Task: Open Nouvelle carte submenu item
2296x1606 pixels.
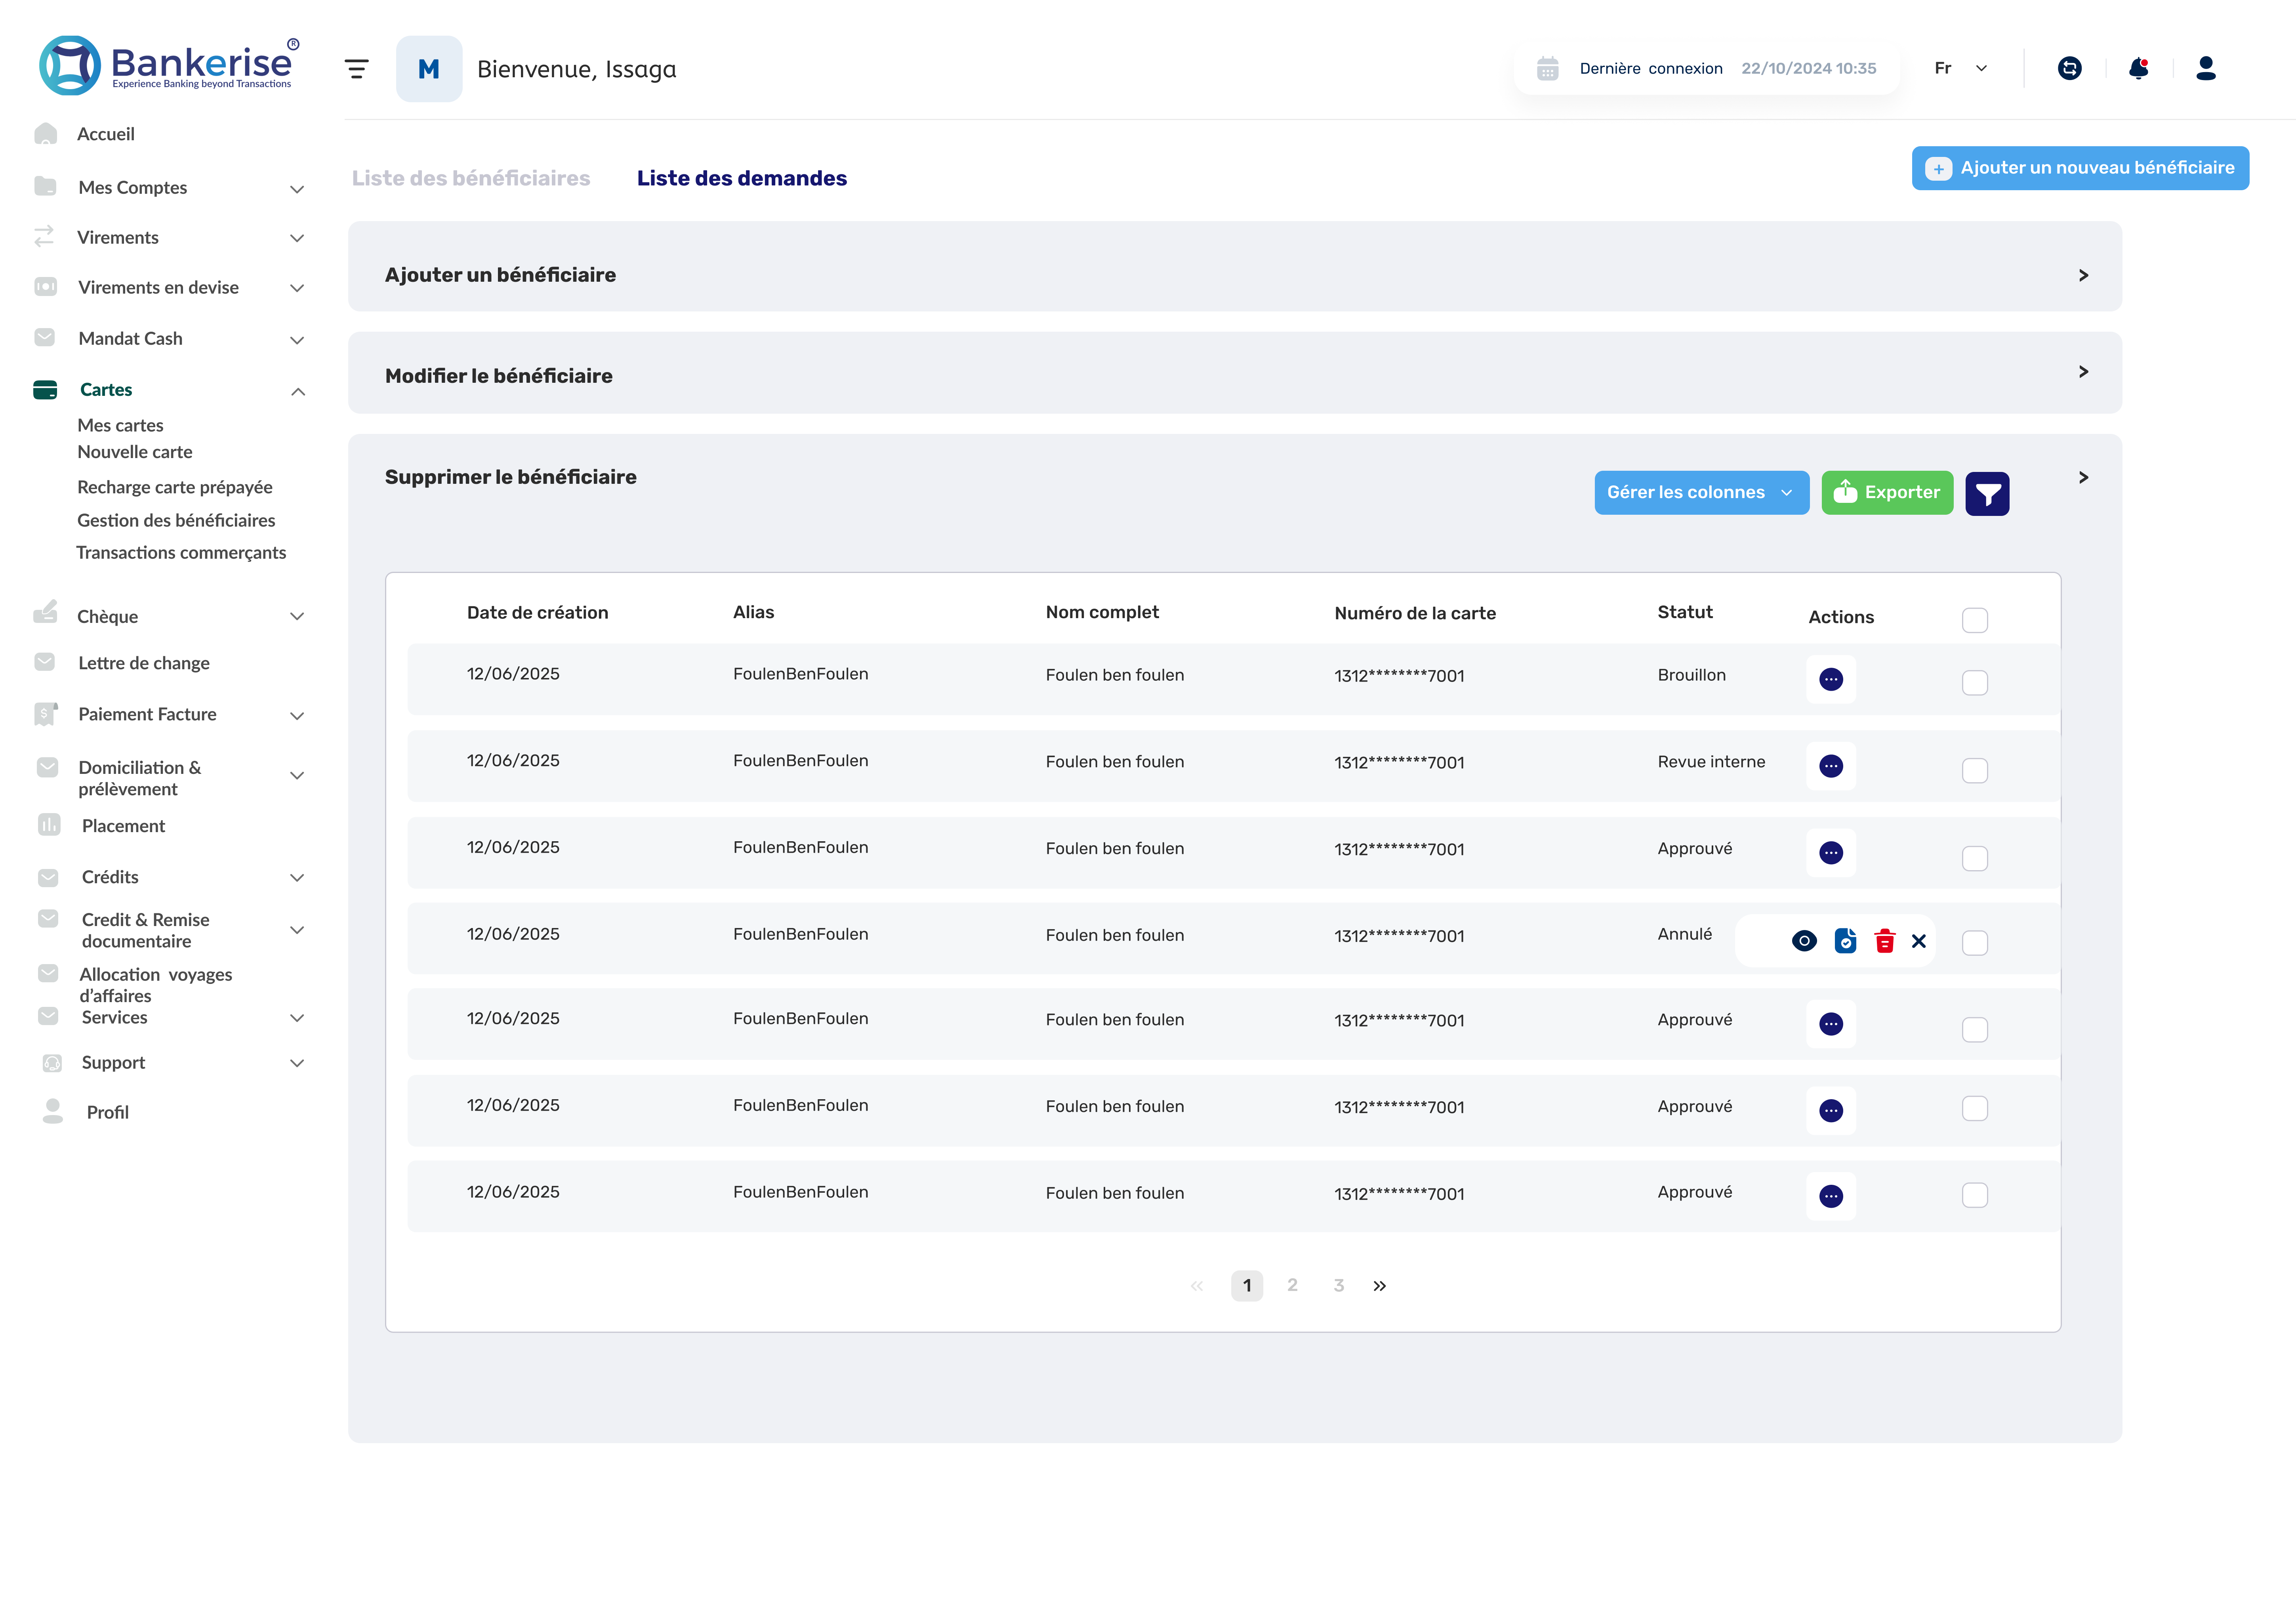Action: pos(135,452)
